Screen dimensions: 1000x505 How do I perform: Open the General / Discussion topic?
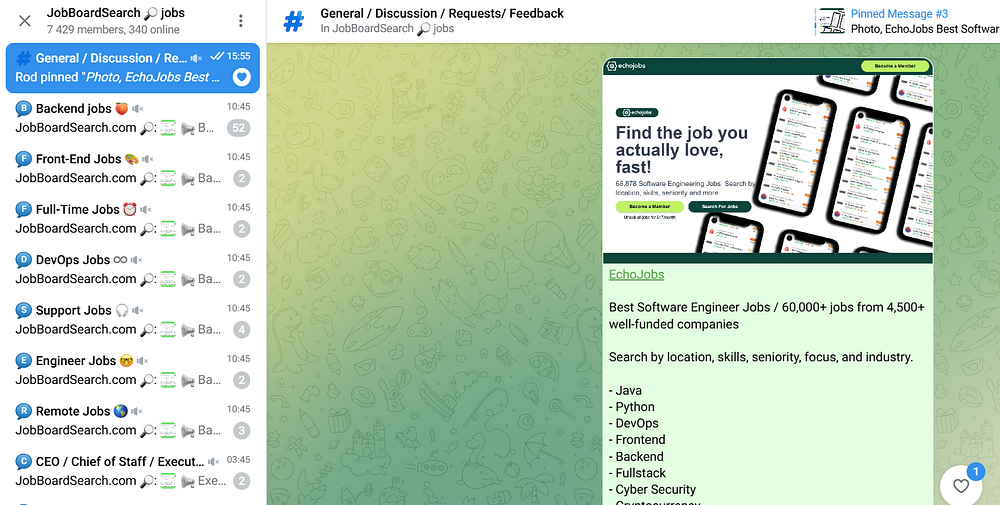133,68
